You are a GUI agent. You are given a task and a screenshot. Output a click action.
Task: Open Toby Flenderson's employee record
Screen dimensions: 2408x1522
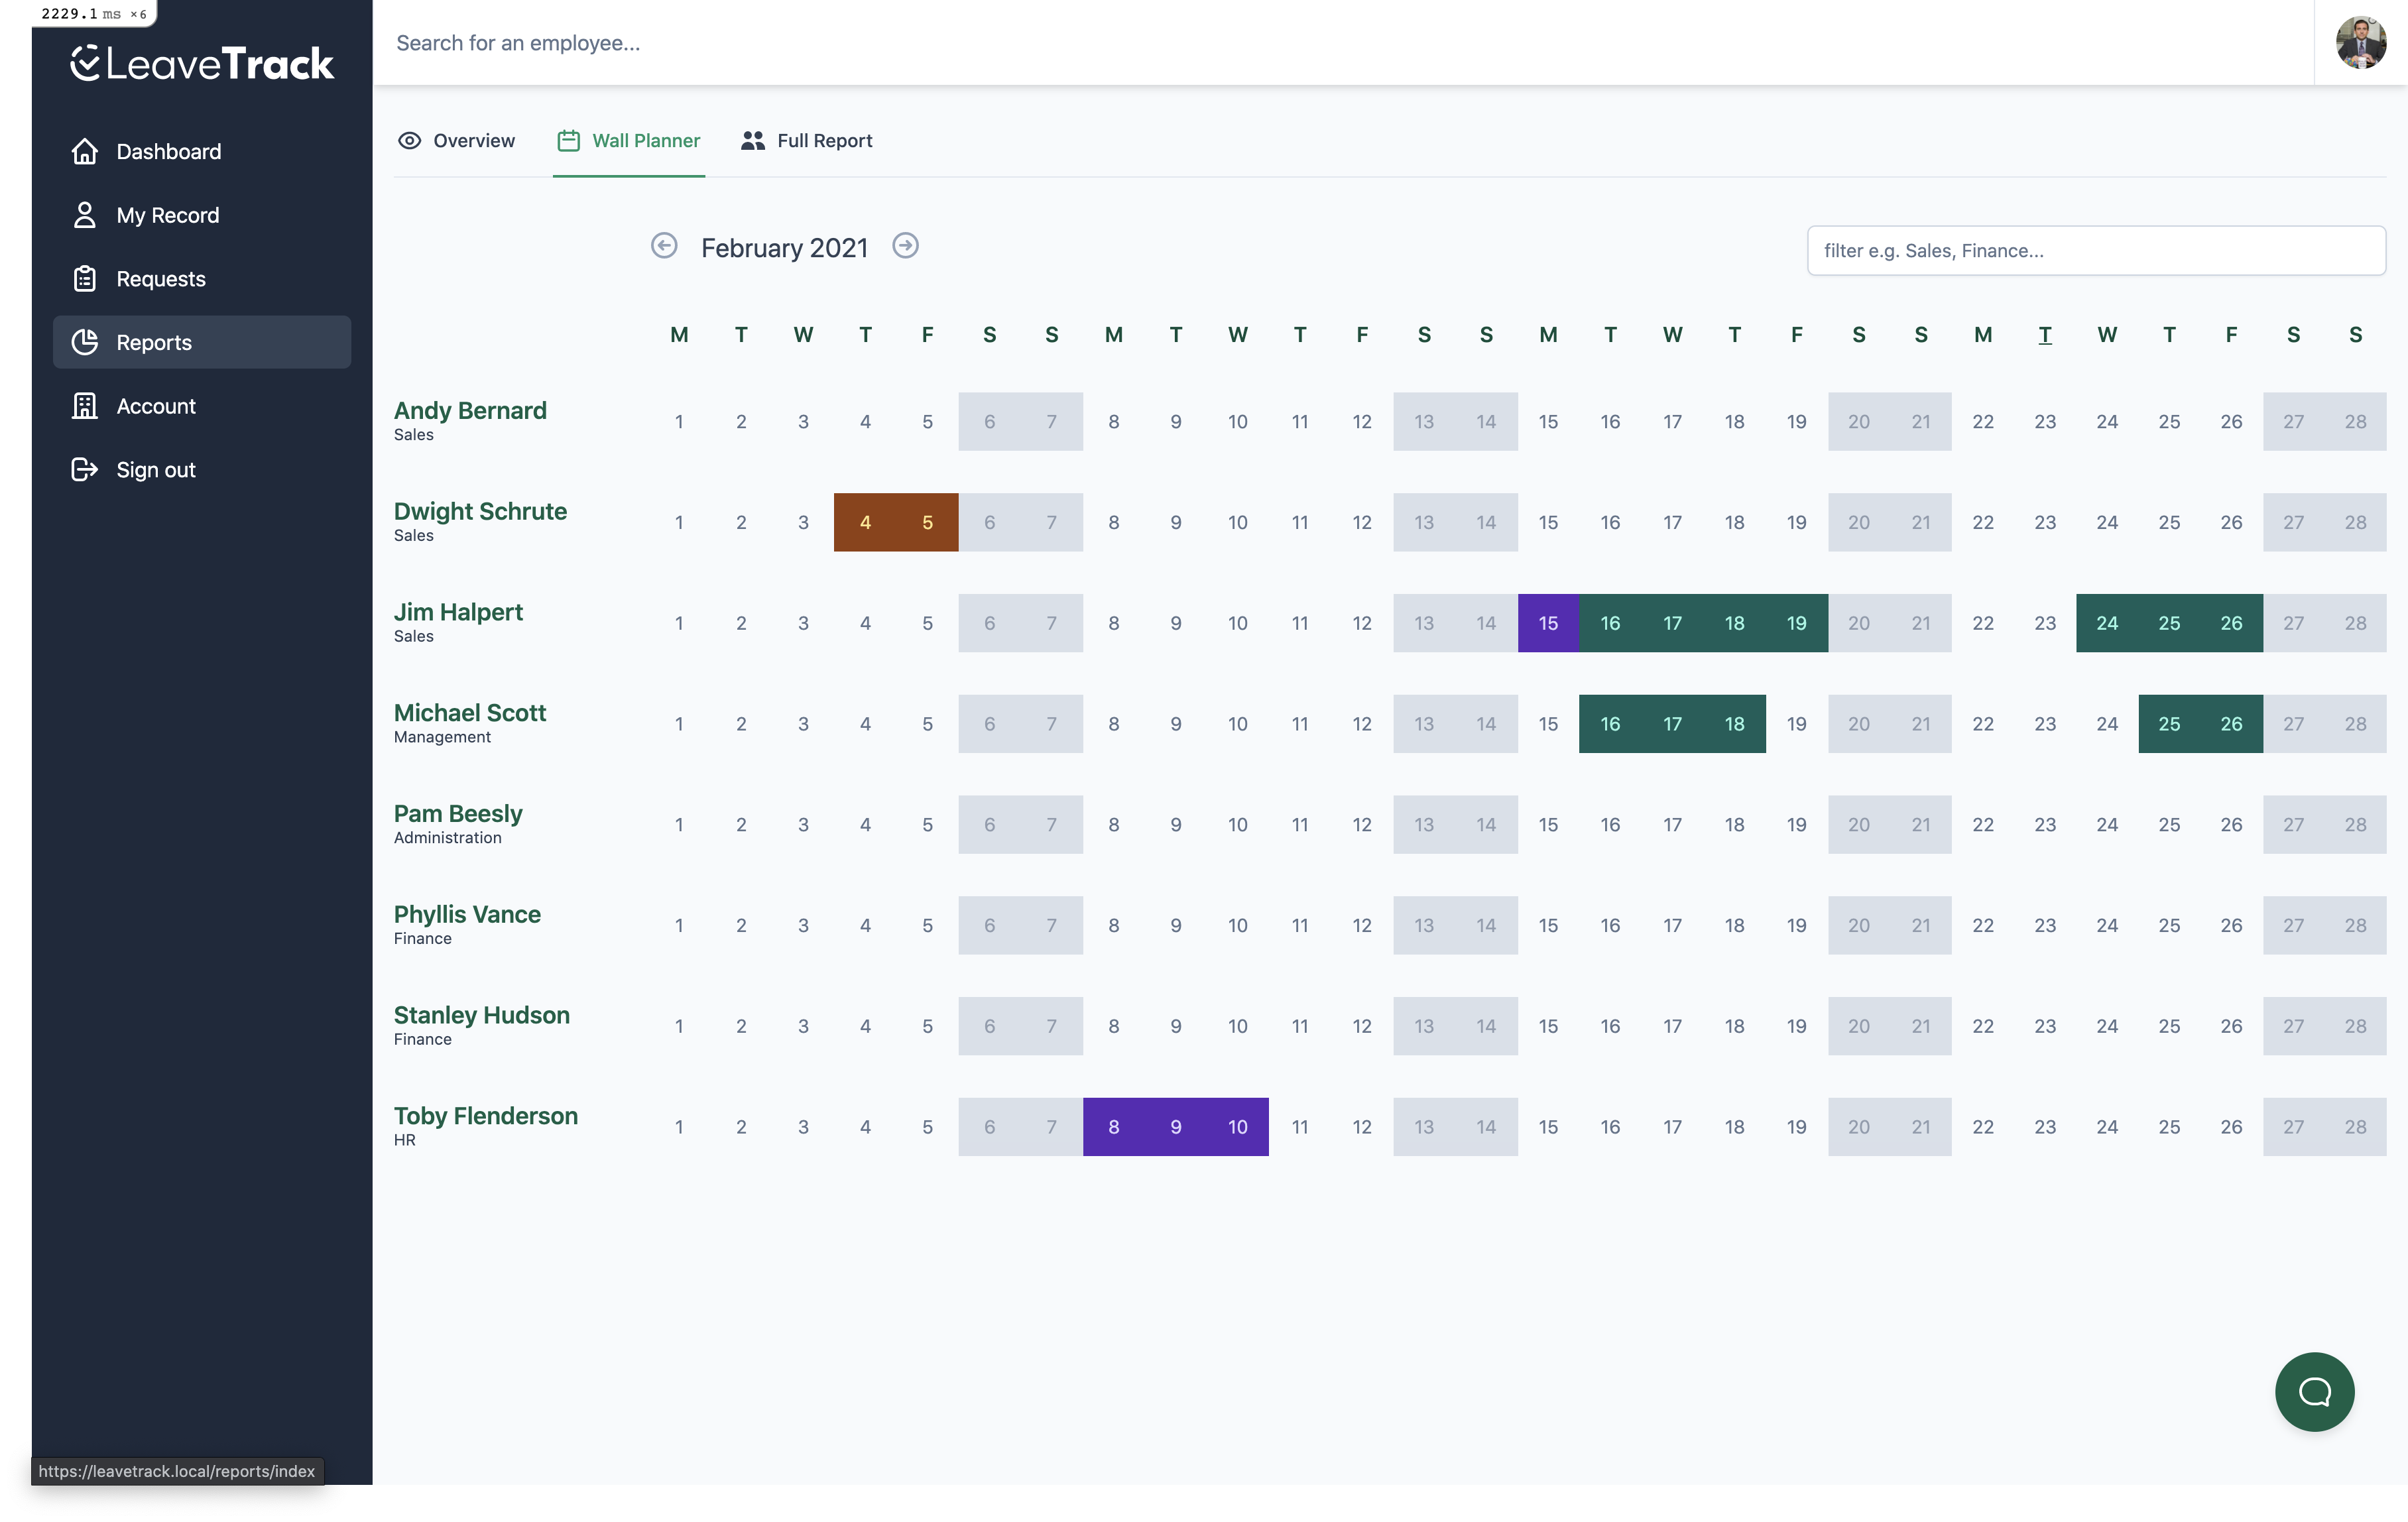click(x=485, y=1115)
